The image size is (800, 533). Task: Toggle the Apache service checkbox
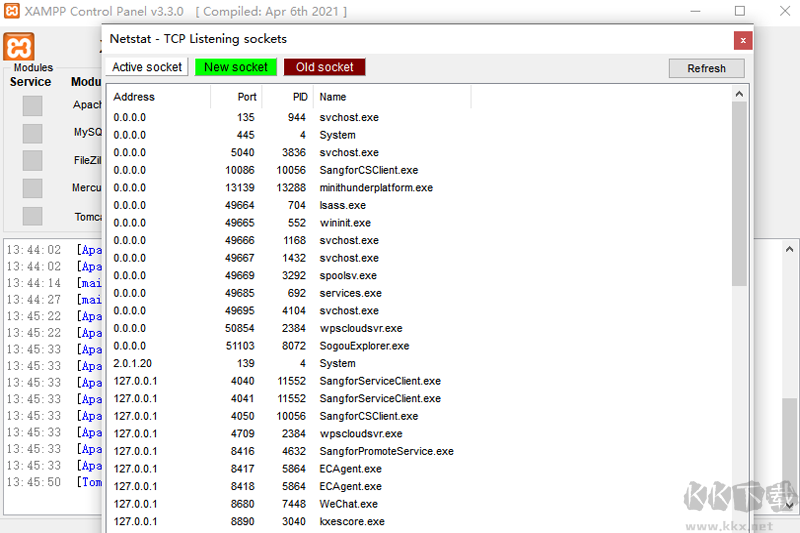[32, 106]
